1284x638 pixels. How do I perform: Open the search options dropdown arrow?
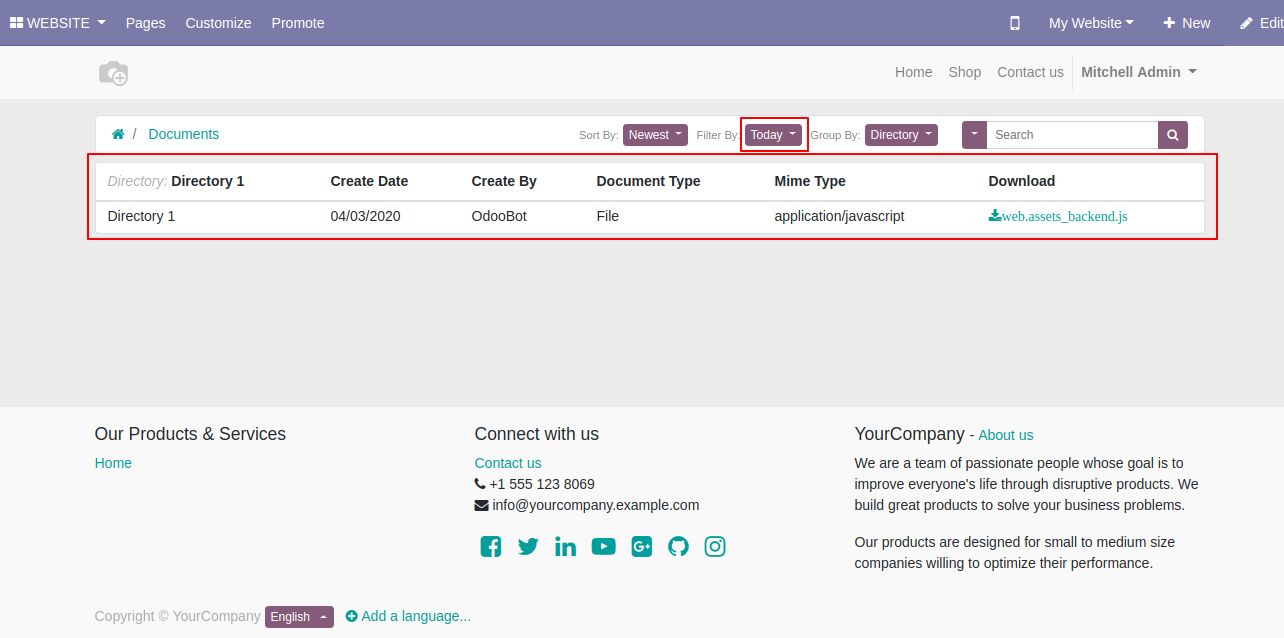(x=974, y=135)
